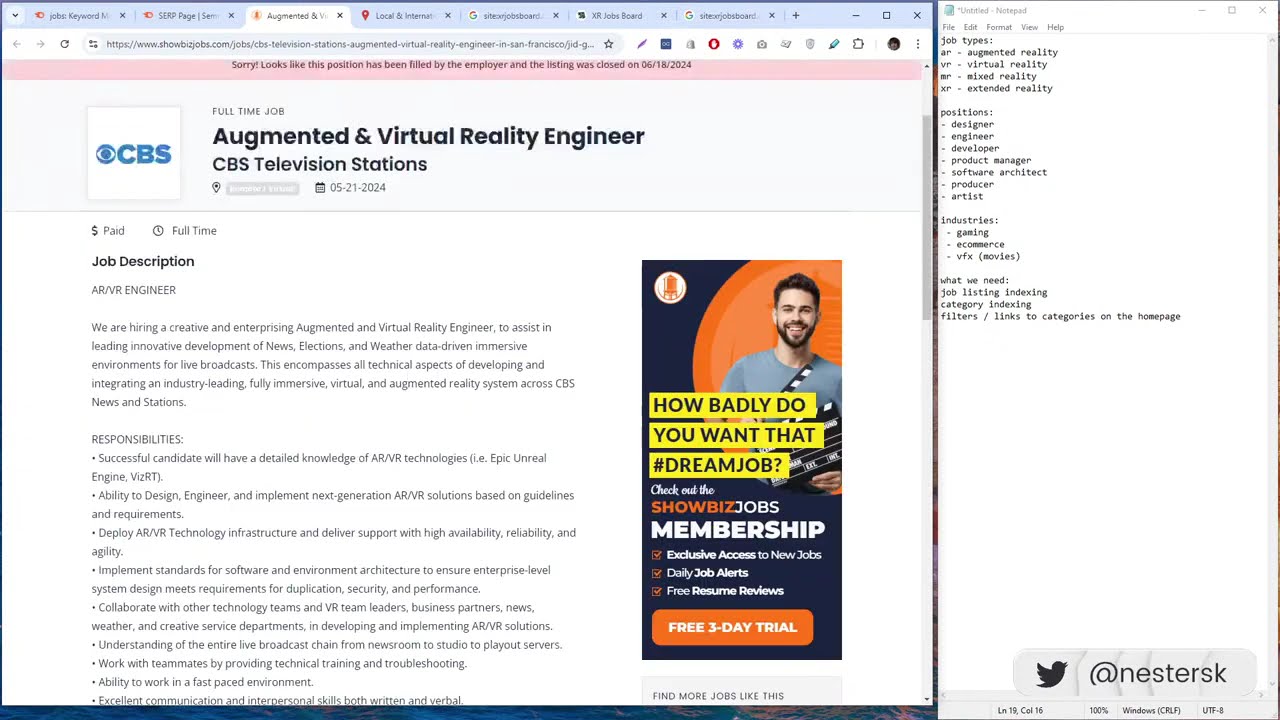Open Notepad's Help menu

(1055, 27)
